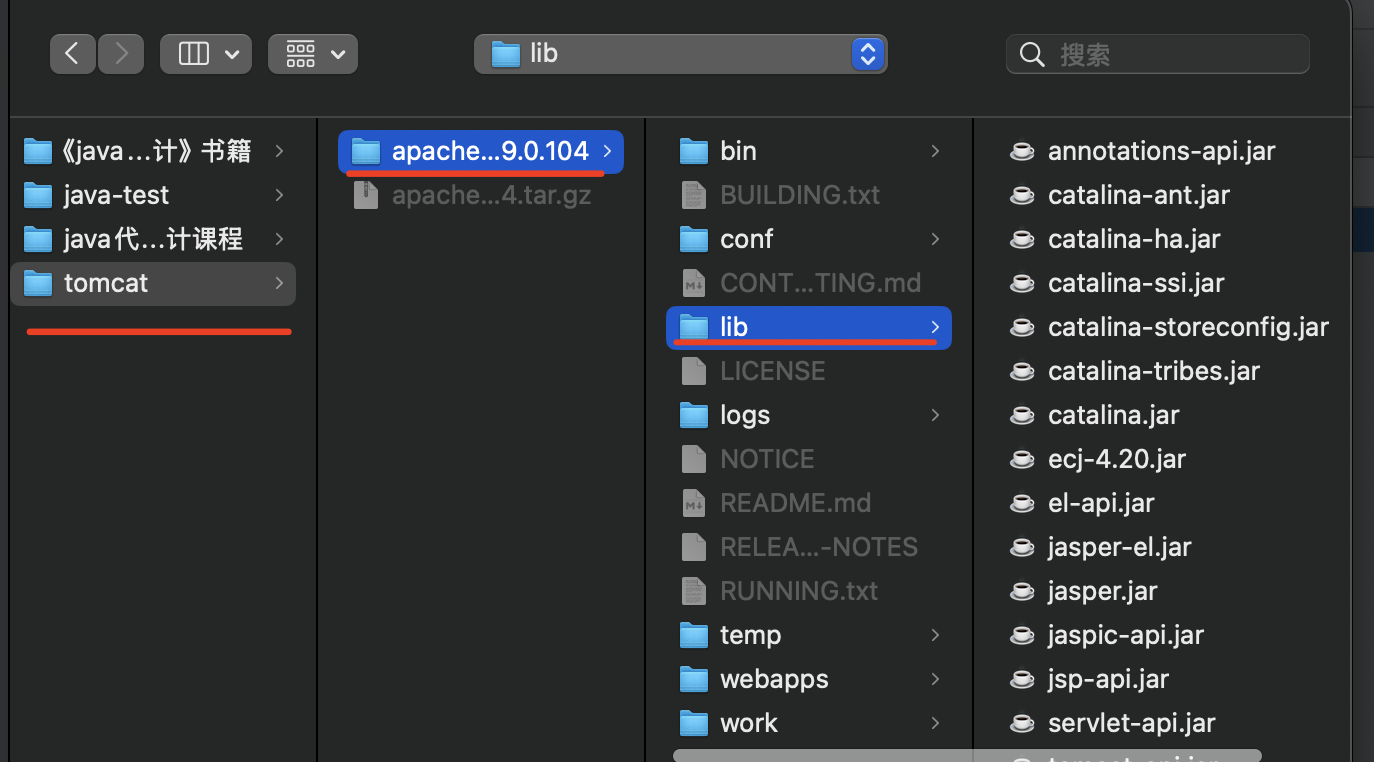Open the lib path popup selector

[868, 54]
